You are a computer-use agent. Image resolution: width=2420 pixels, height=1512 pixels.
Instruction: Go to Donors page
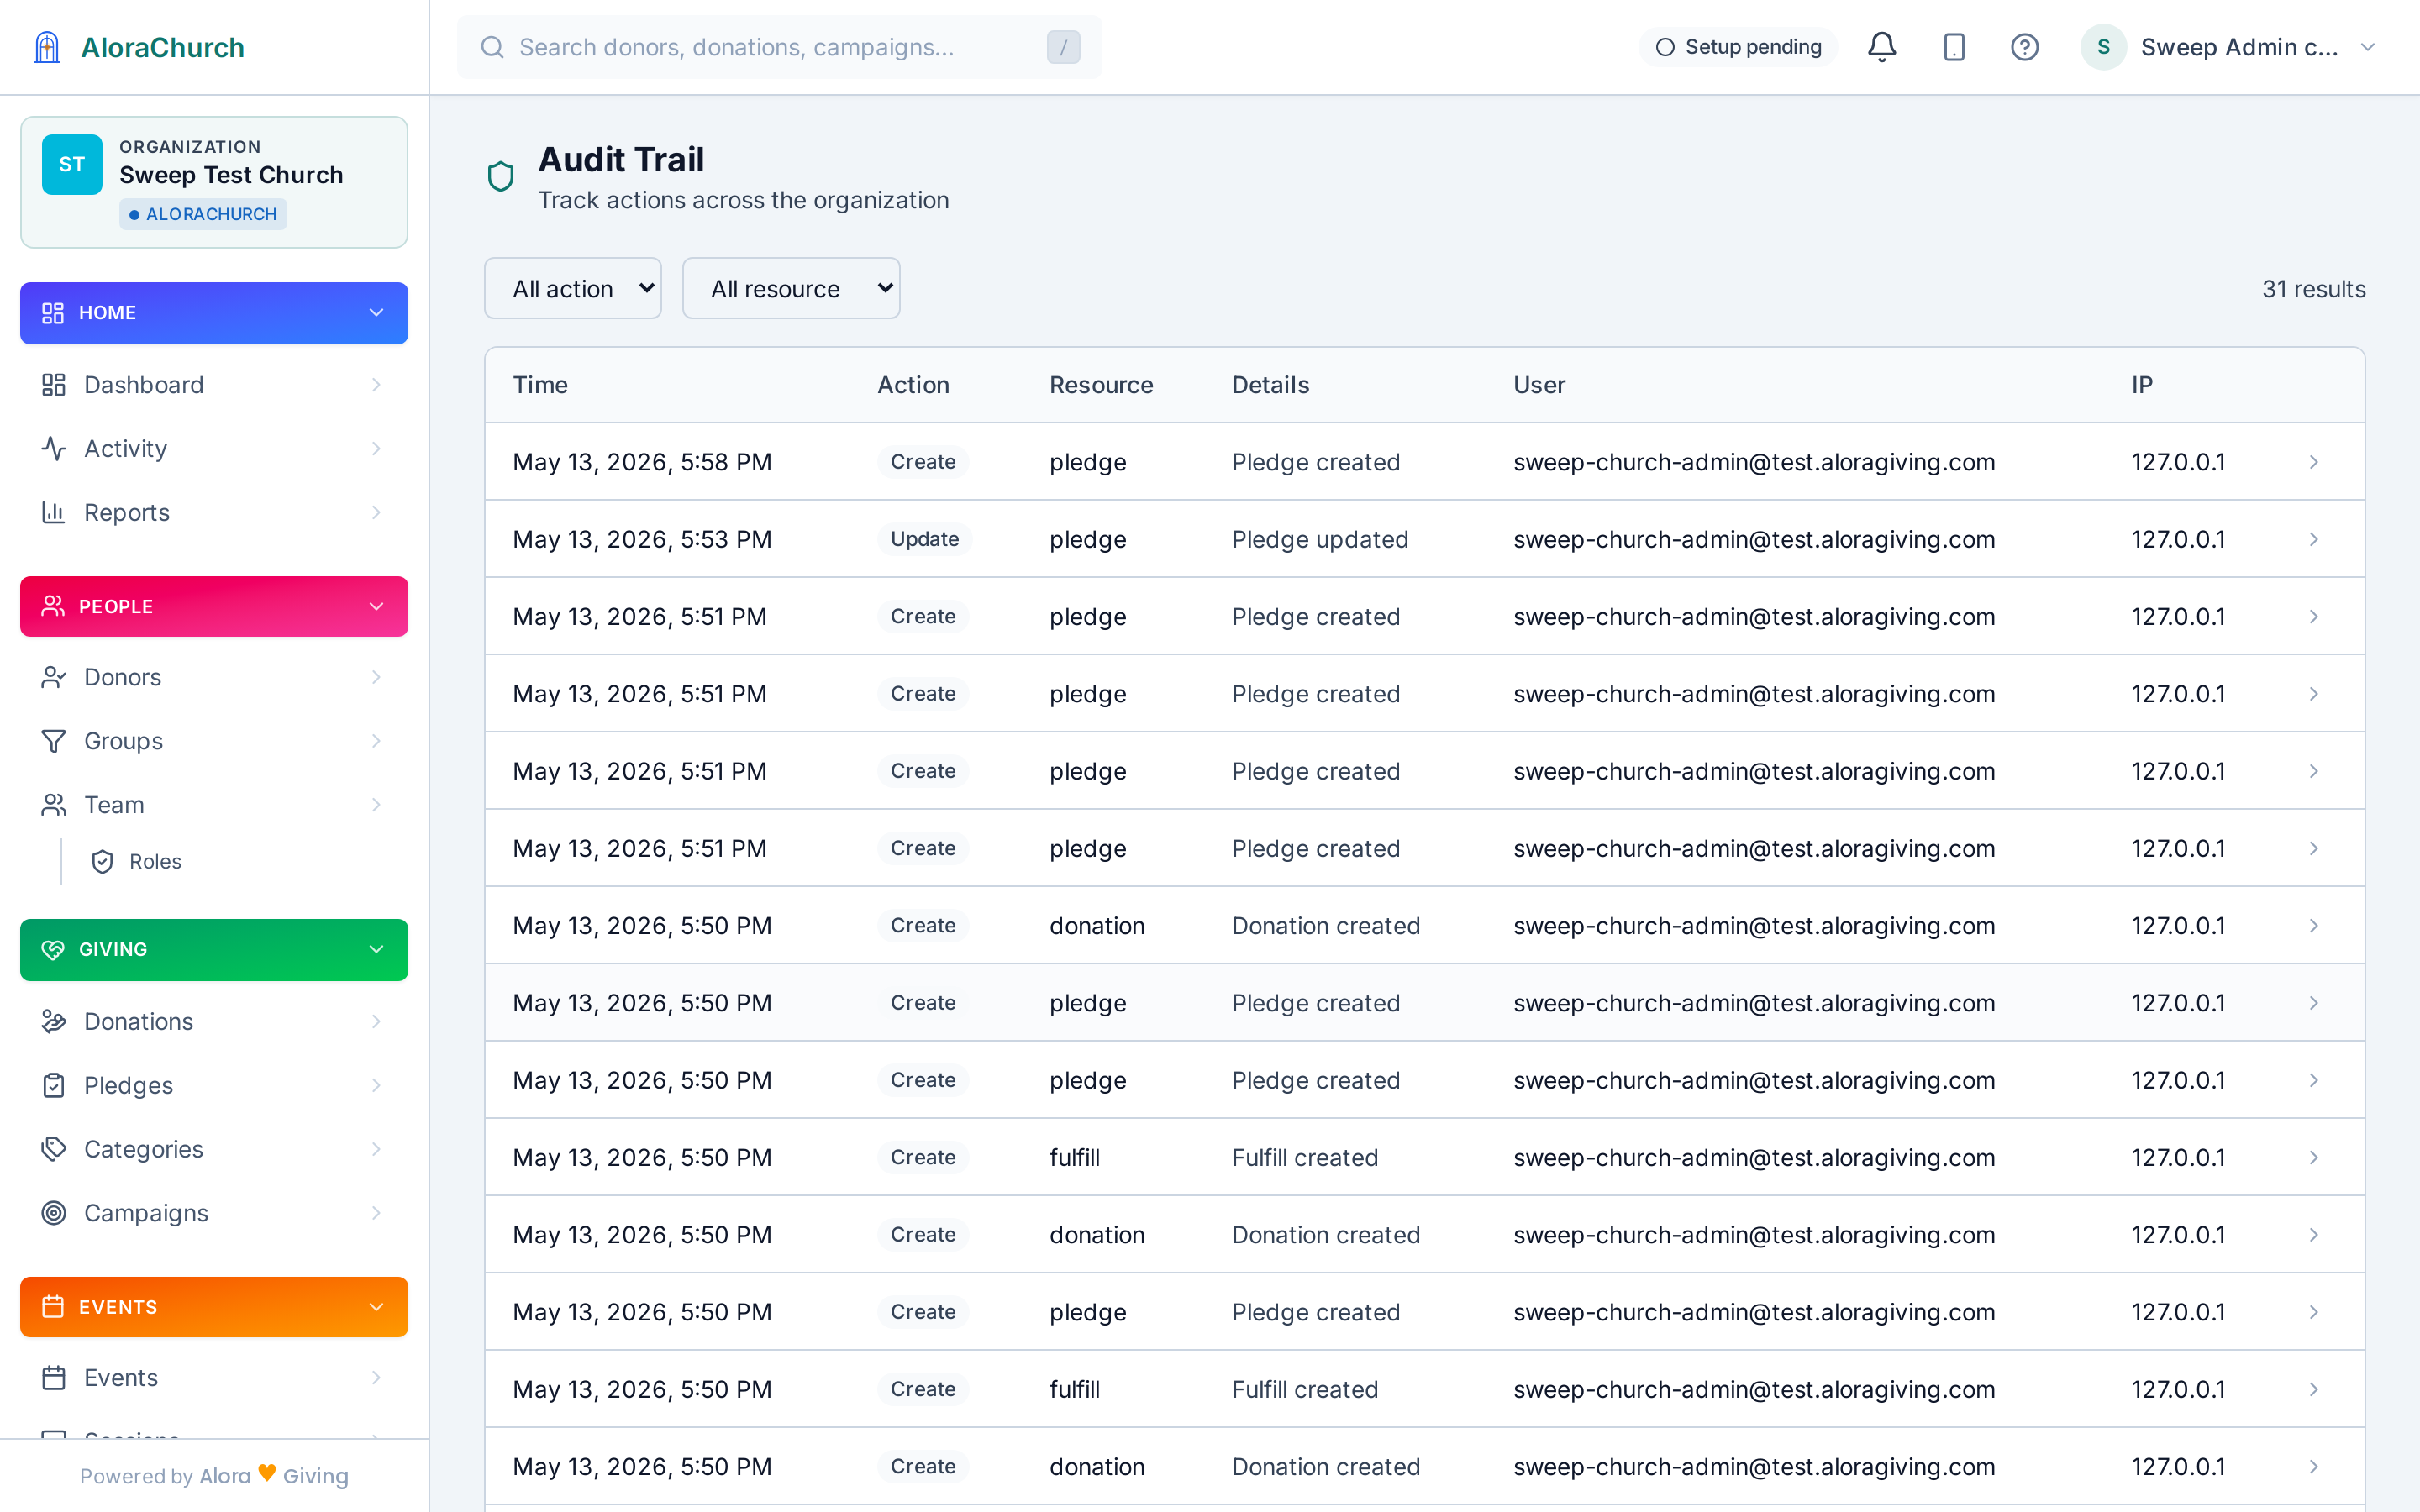click(214, 677)
